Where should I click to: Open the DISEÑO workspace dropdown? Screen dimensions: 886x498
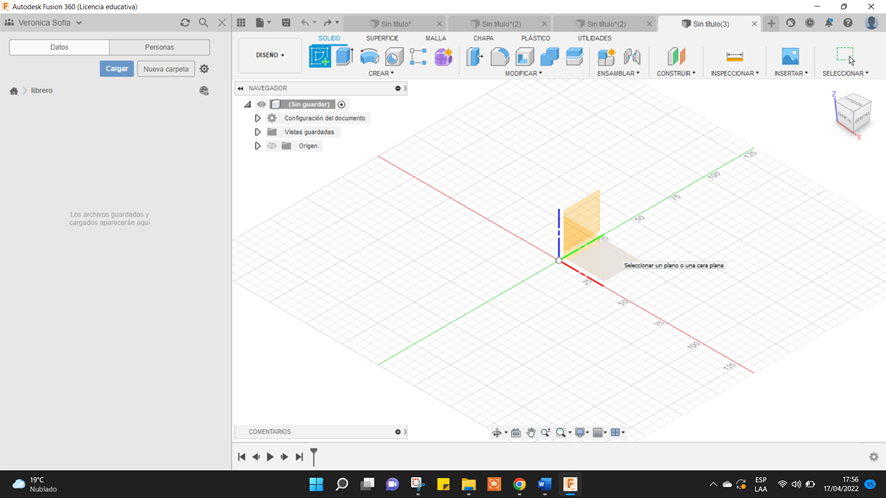270,55
